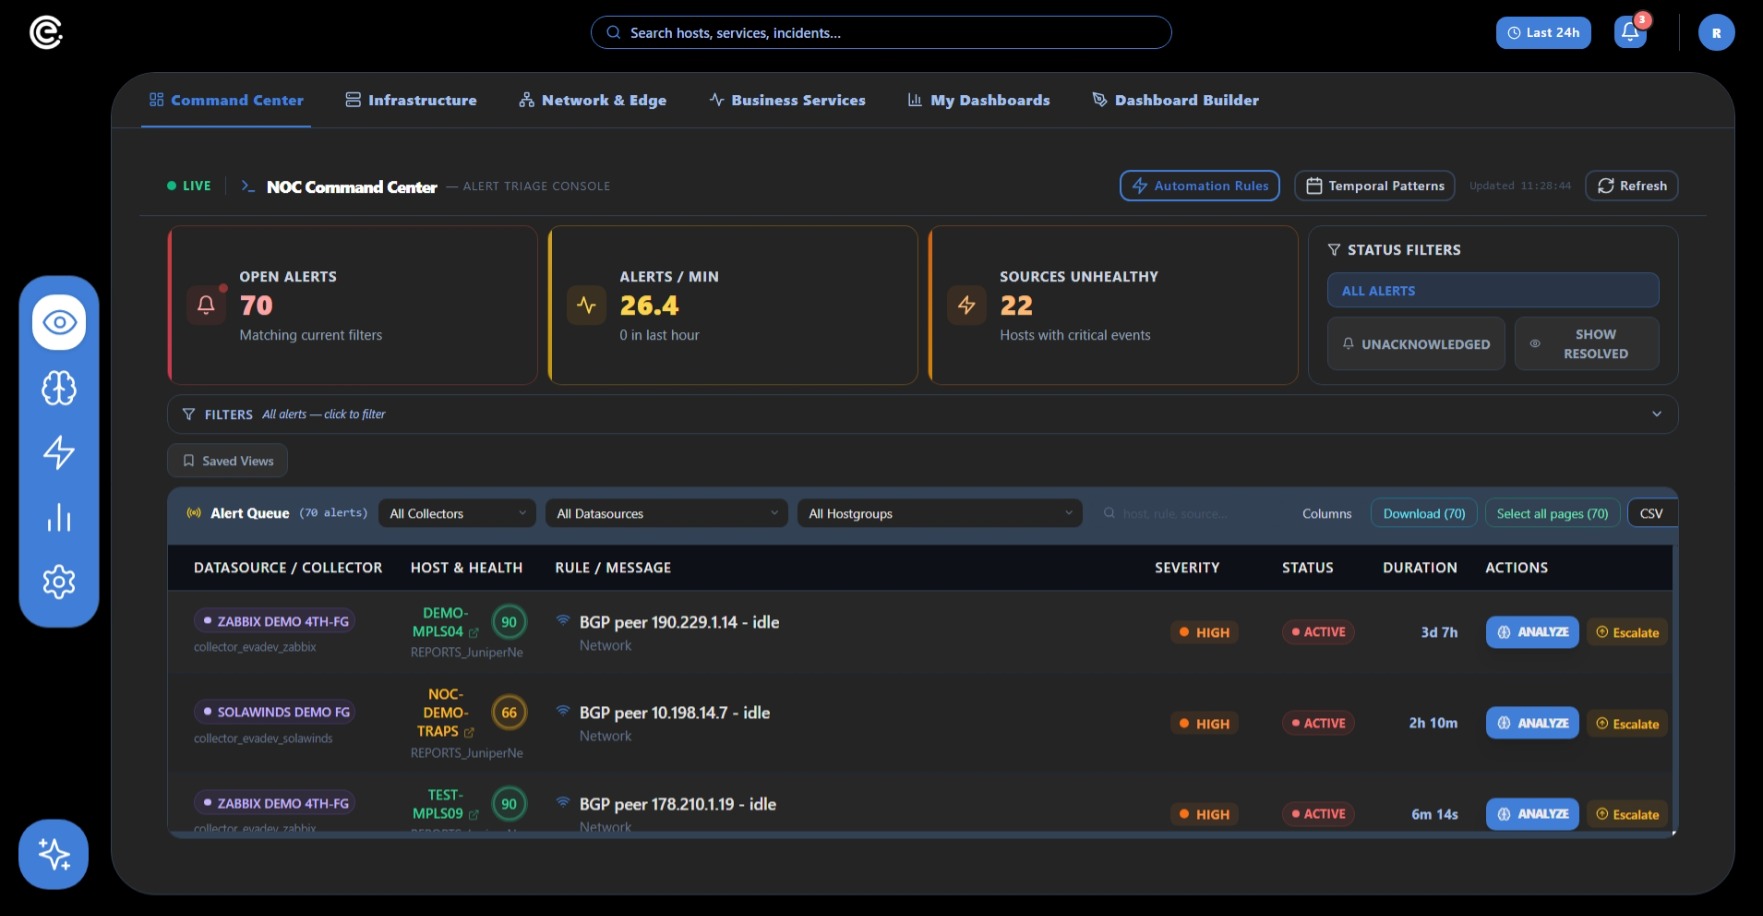1763x916 pixels.
Task: Click the Duration column header
Action: (1420, 567)
